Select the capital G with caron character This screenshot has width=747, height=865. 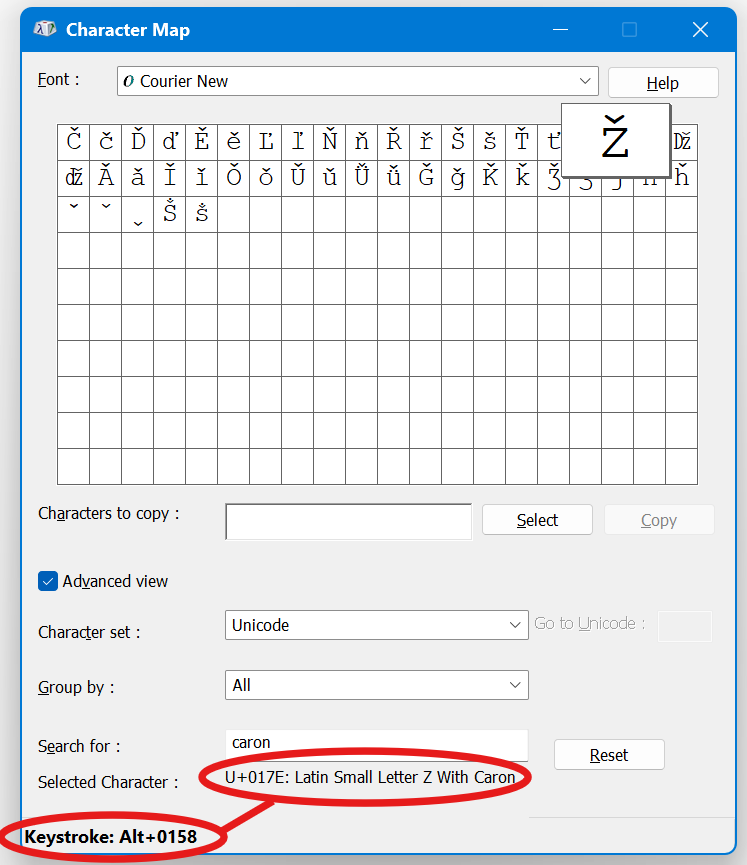pyautogui.click(x=426, y=178)
